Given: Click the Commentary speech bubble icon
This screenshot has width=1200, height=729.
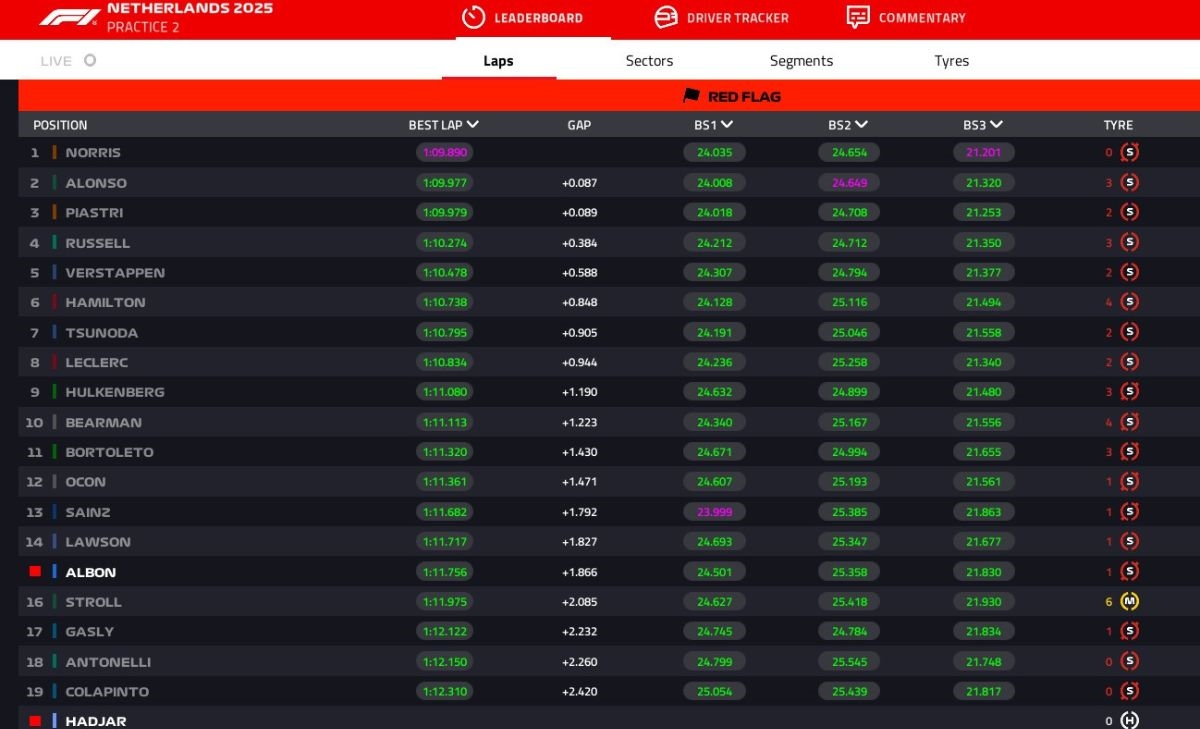Looking at the screenshot, I should click(857, 17).
